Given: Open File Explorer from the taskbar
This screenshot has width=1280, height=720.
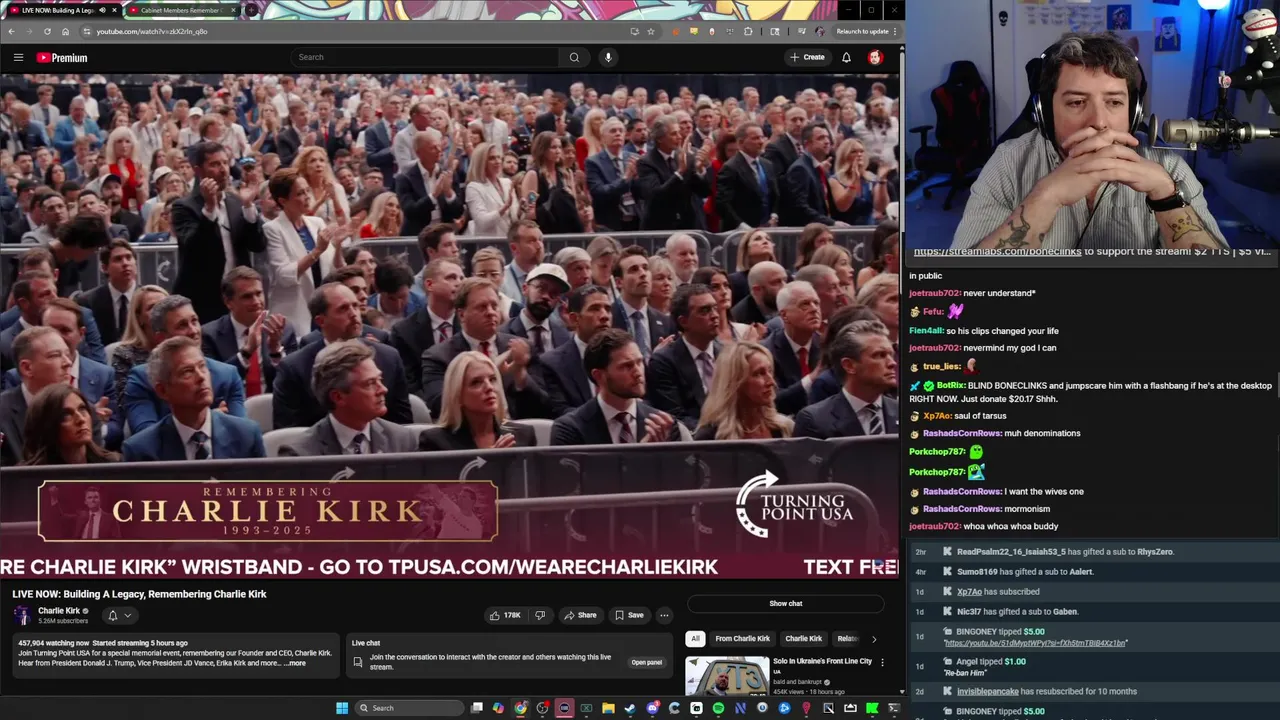Looking at the screenshot, I should (x=608, y=708).
